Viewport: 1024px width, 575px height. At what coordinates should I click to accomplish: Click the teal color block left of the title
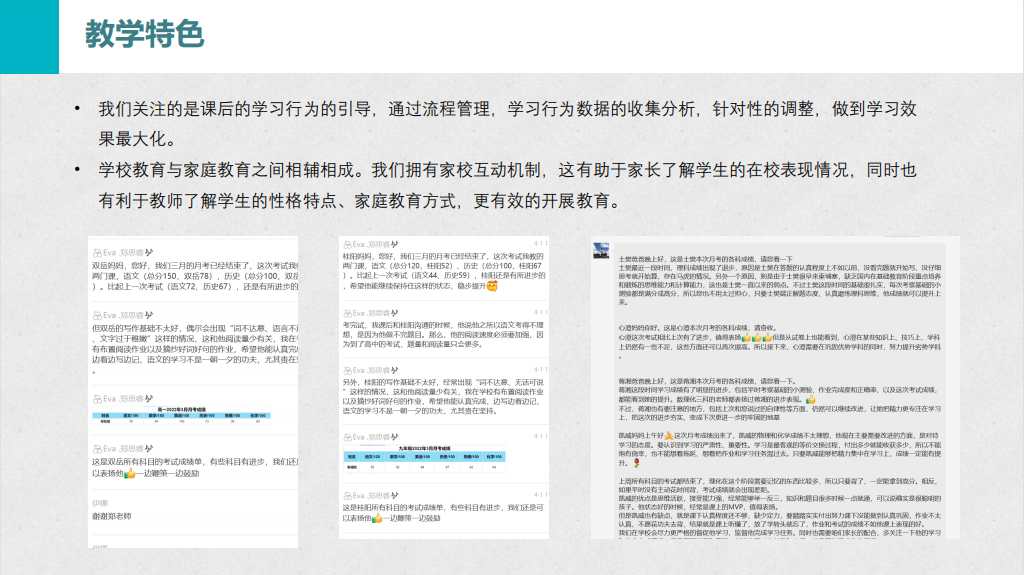pos(29,36)
